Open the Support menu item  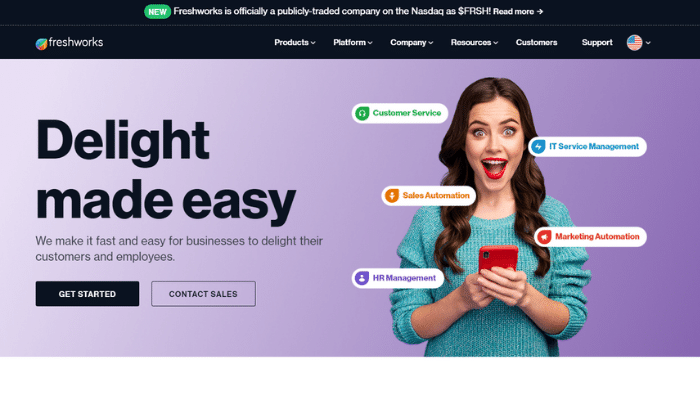click(x=597, y=42)
